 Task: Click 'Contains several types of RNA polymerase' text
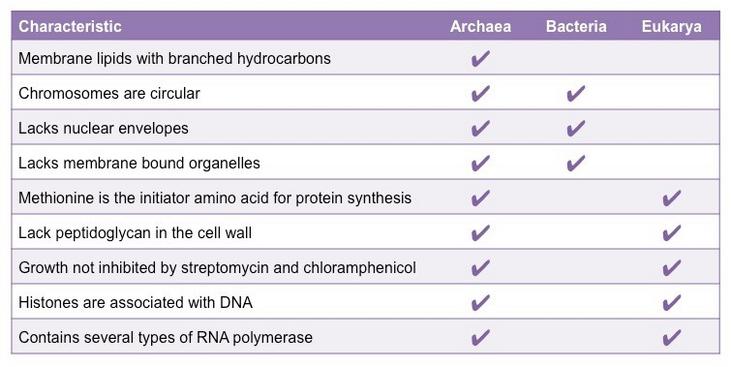click(x=166, y=337)
